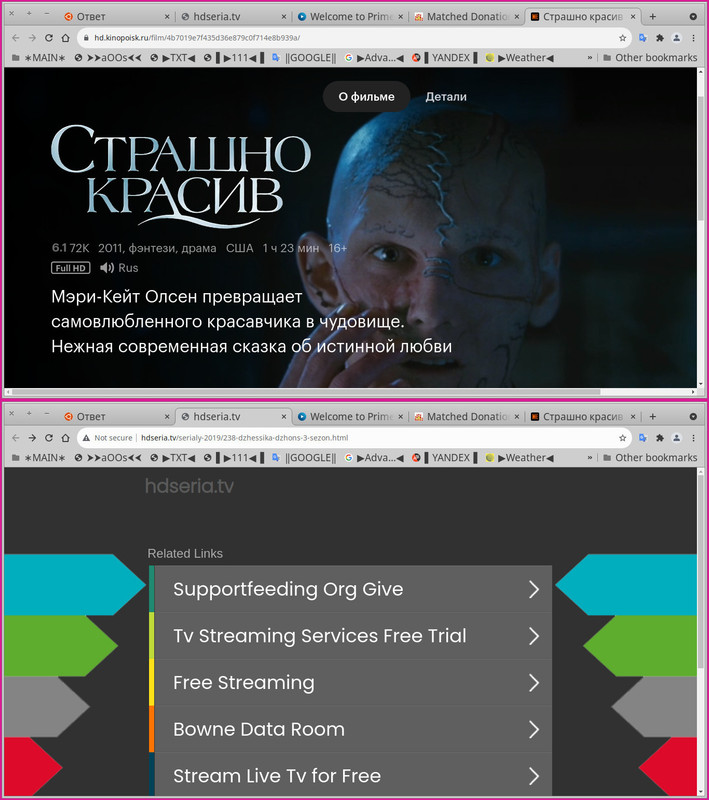Reload the page in top kinopoisk window
The height and width of the screenshot is (800, 709).
click(x=49, y=38)
